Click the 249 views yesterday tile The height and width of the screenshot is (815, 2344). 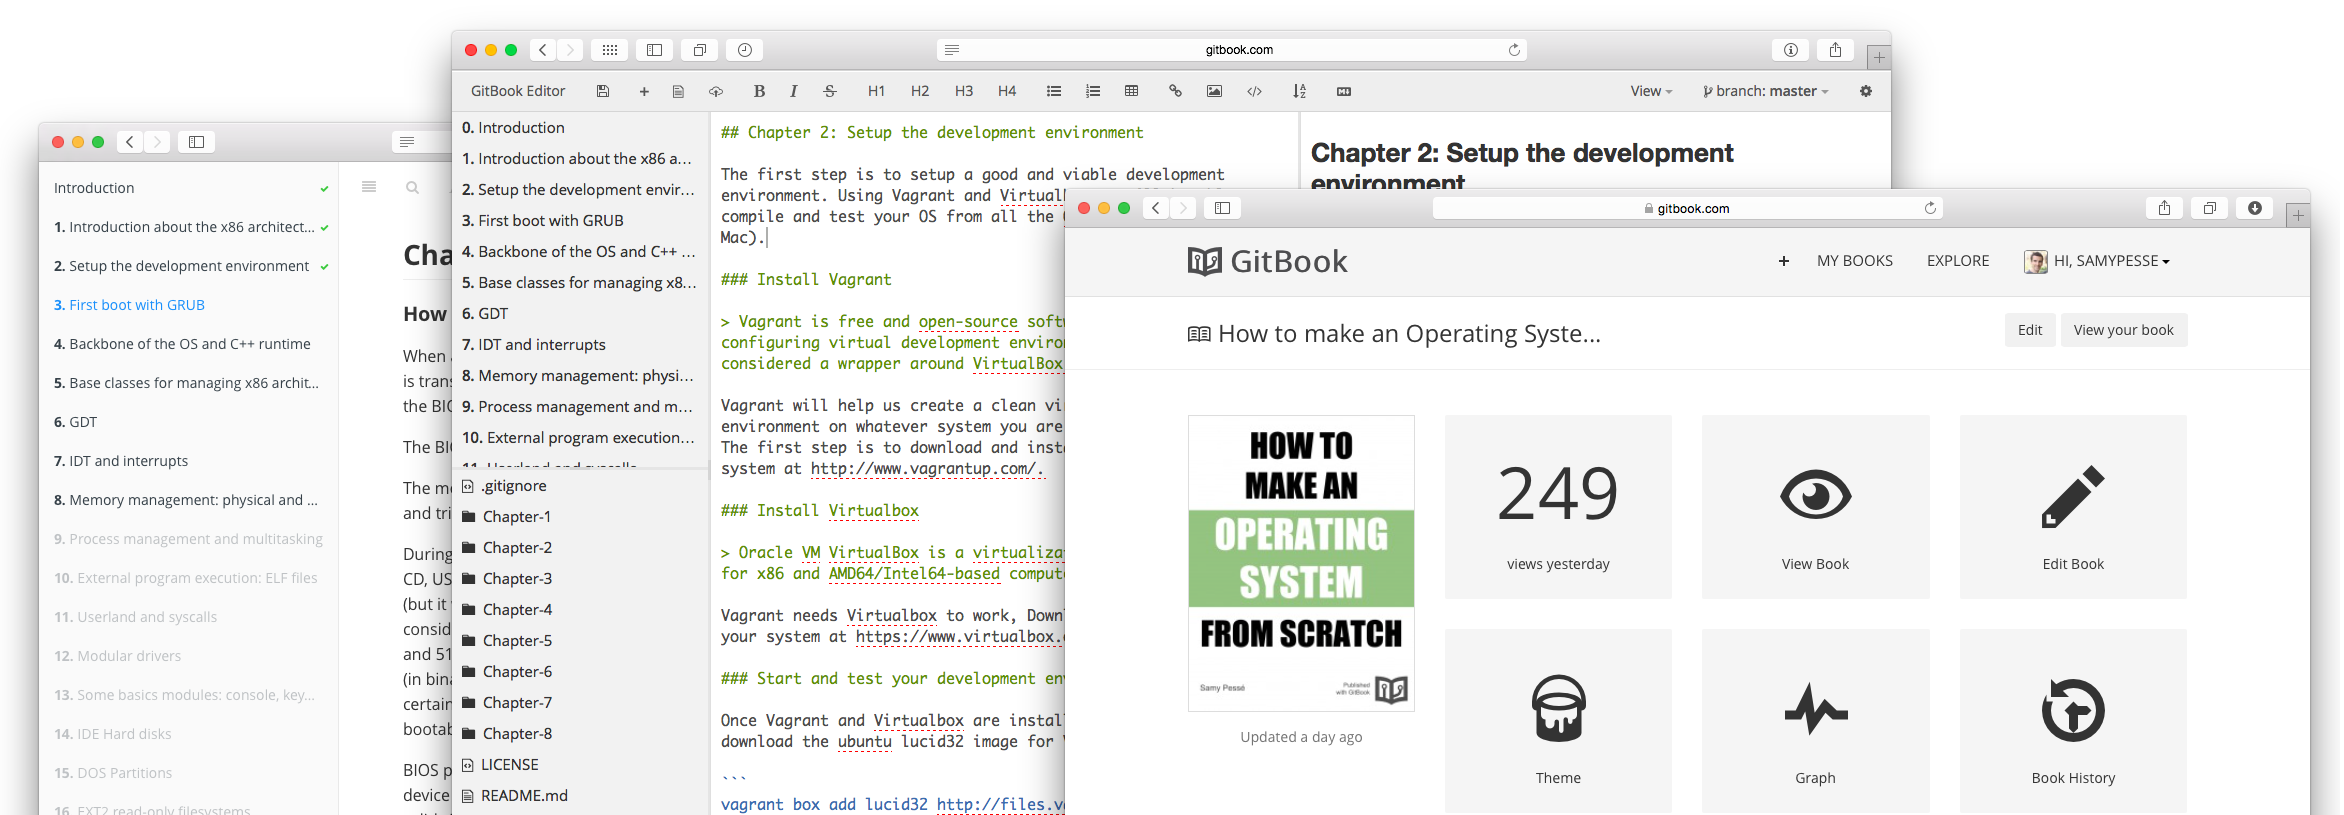pyautogui.click(x=1558, y=507)
